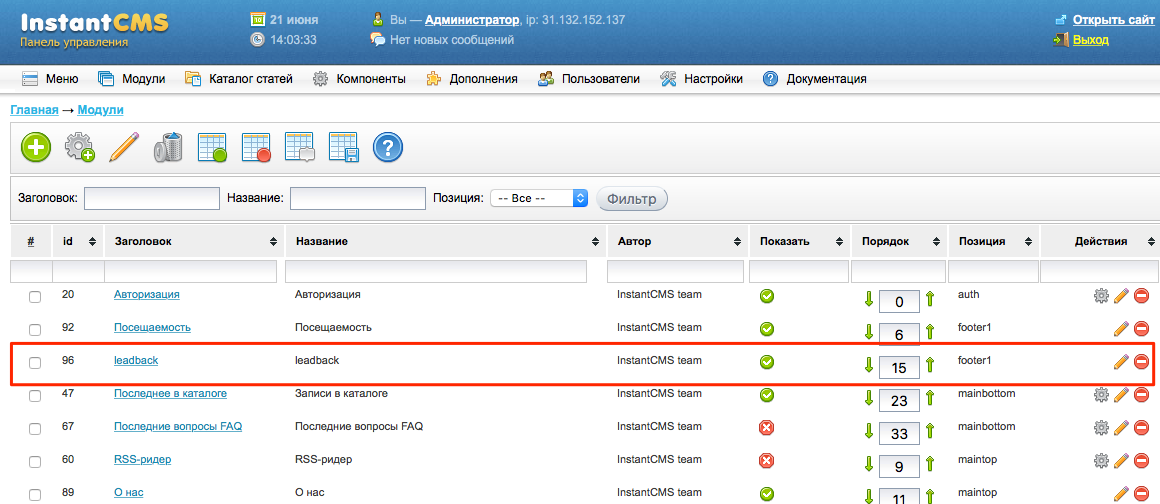Viewport: 1160px width, 504px height.
Task: Open the Позиция filter dropdown
Action: [x=539, y=198]
